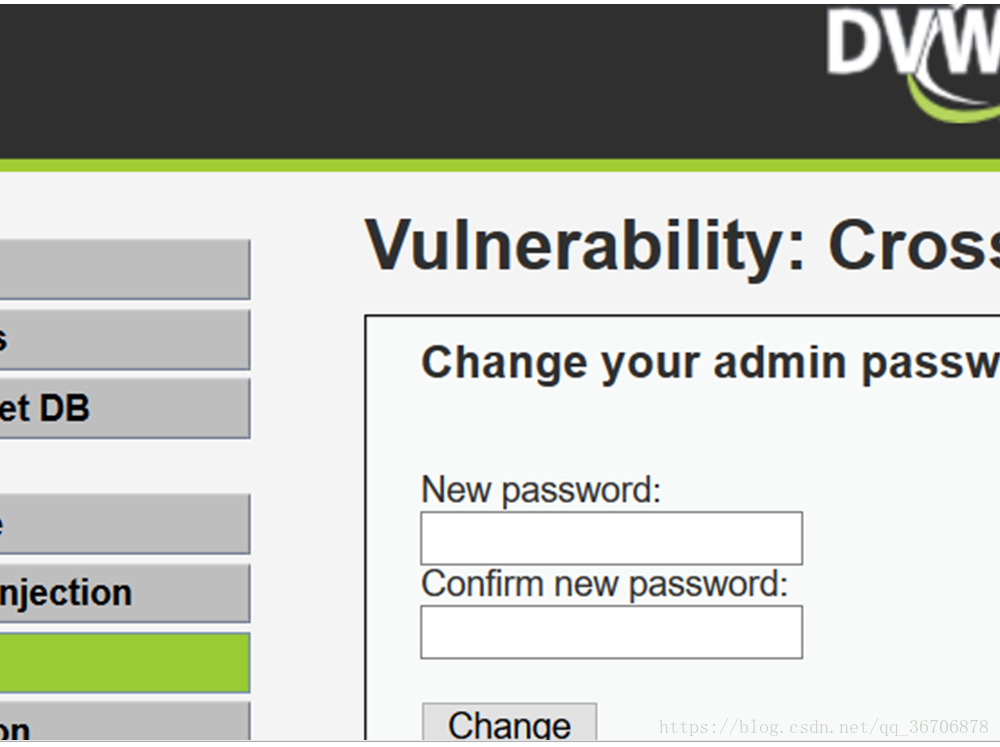Screen dimensions: 1000x747
Task: Click the blog.csdn.net watermark URL
Action: click(x=823, y=727)
